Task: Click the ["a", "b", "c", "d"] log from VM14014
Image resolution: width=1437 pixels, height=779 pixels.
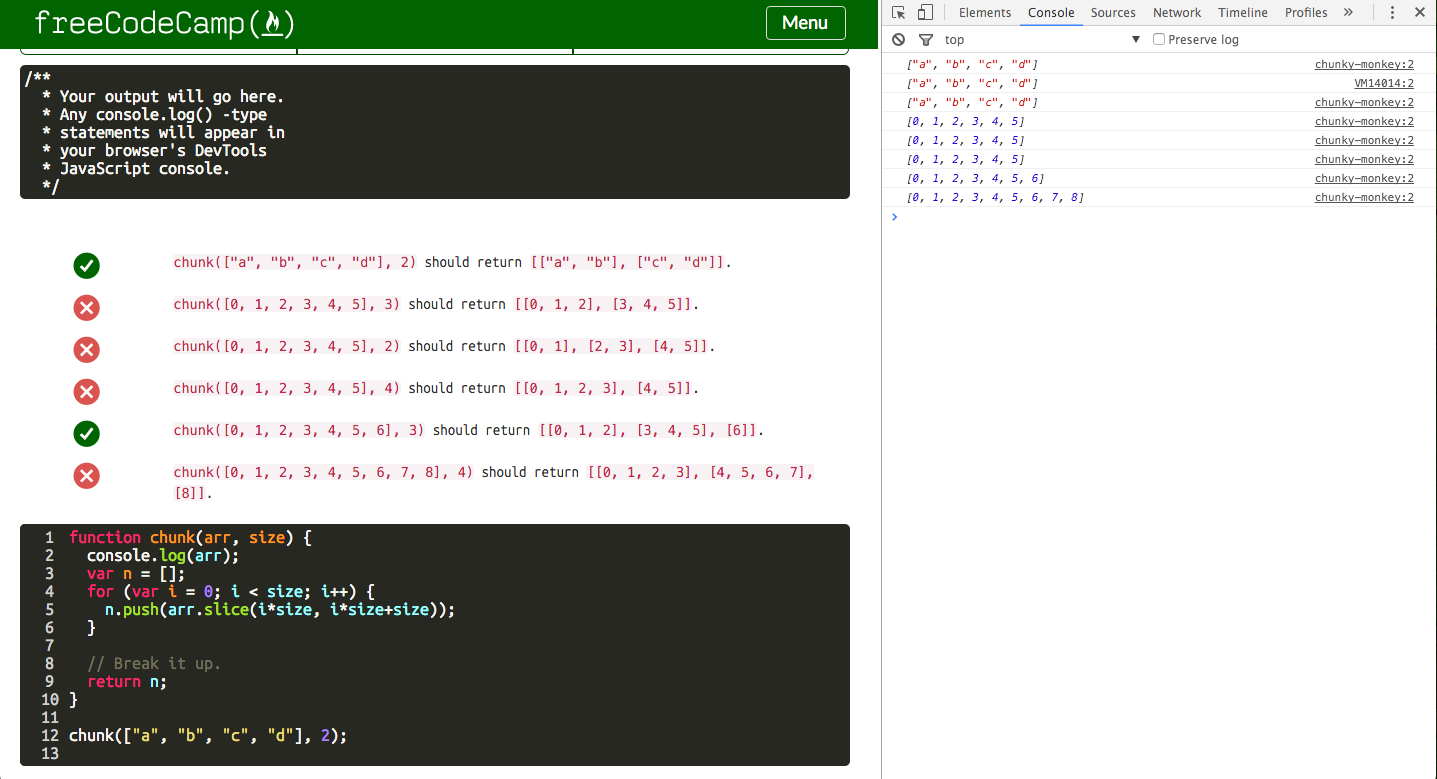Action: click(x=972, y=84)
